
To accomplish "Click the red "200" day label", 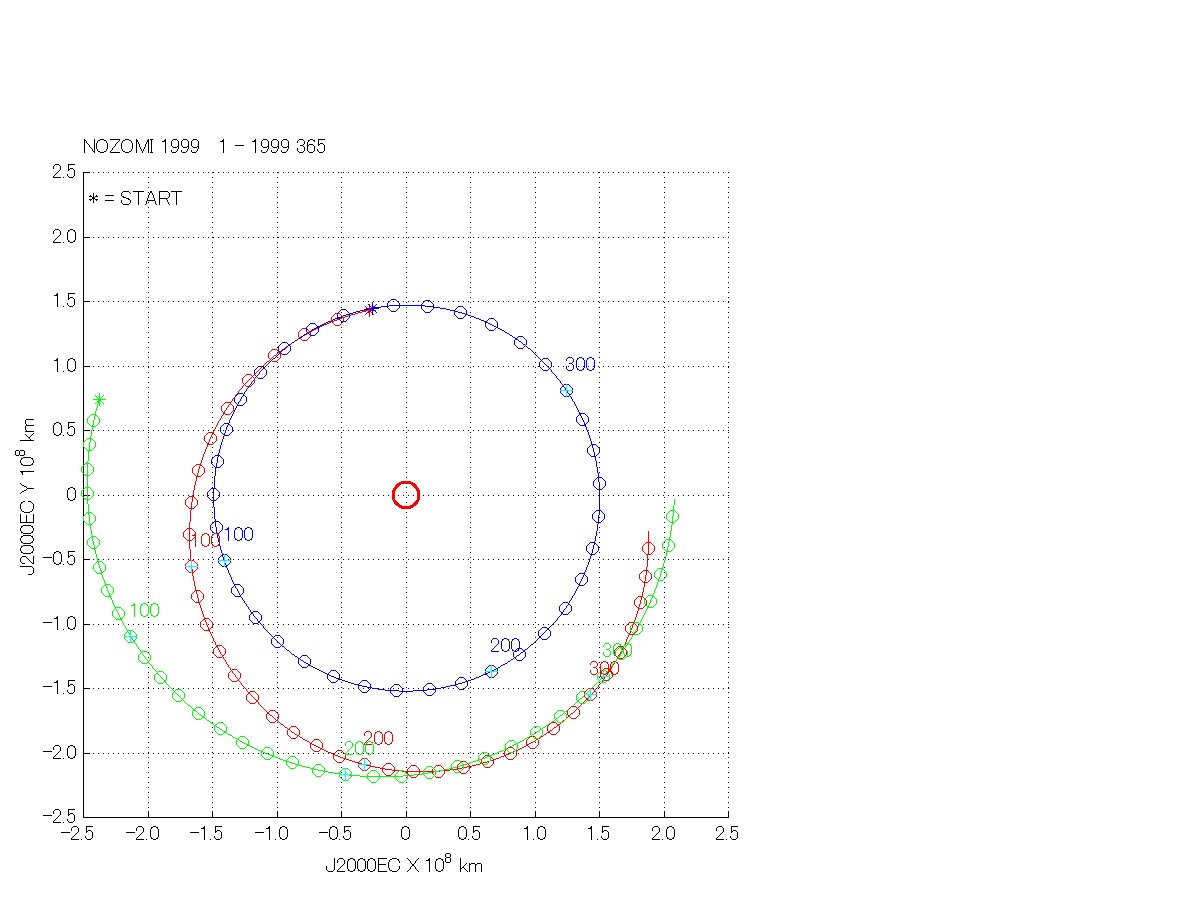I will (x=378, y=738).
